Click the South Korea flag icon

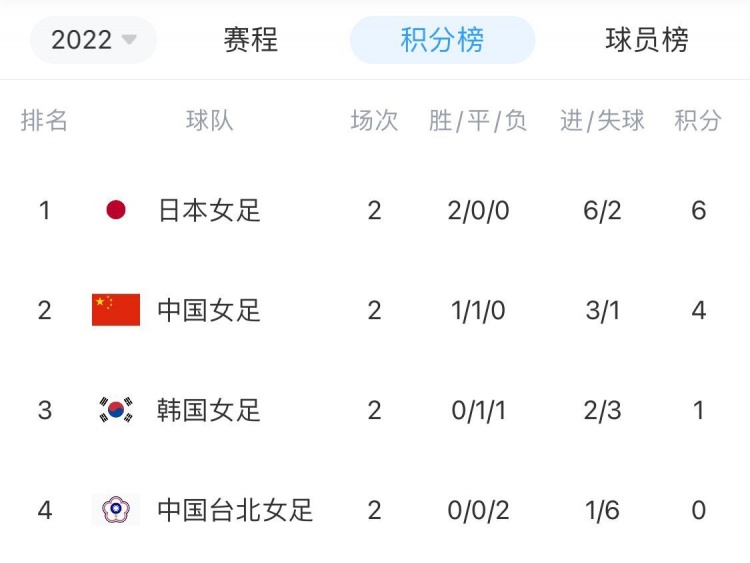coord(116,410)
